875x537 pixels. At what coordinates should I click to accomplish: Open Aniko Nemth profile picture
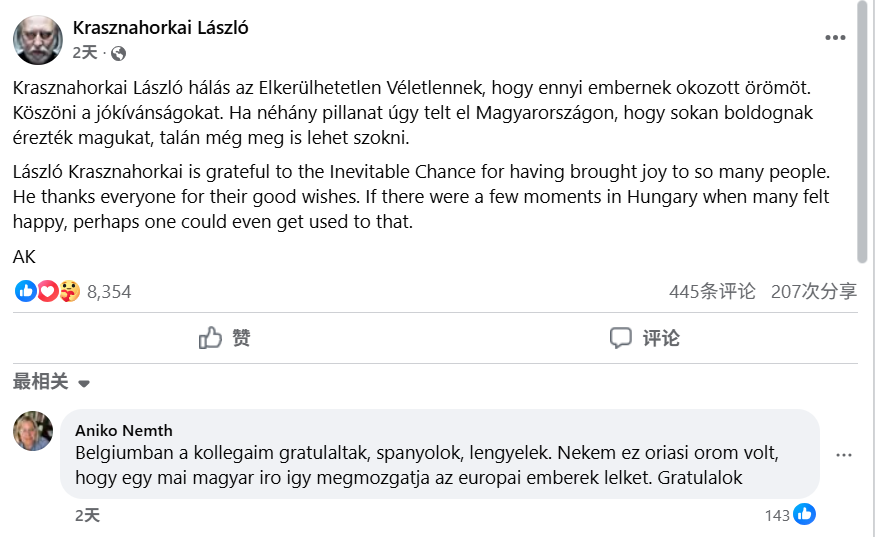(x=33, y=431)
